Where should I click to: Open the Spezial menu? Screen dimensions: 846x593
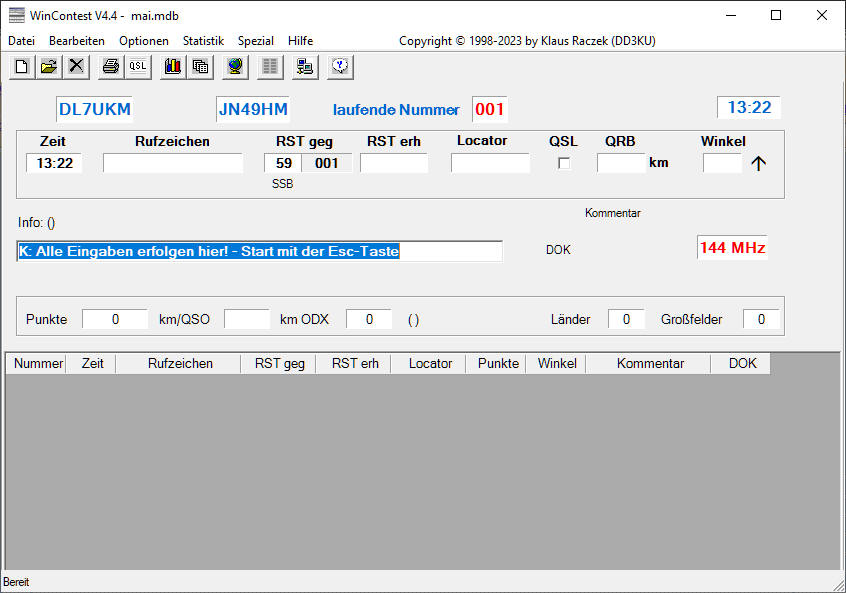coord(256,41)
